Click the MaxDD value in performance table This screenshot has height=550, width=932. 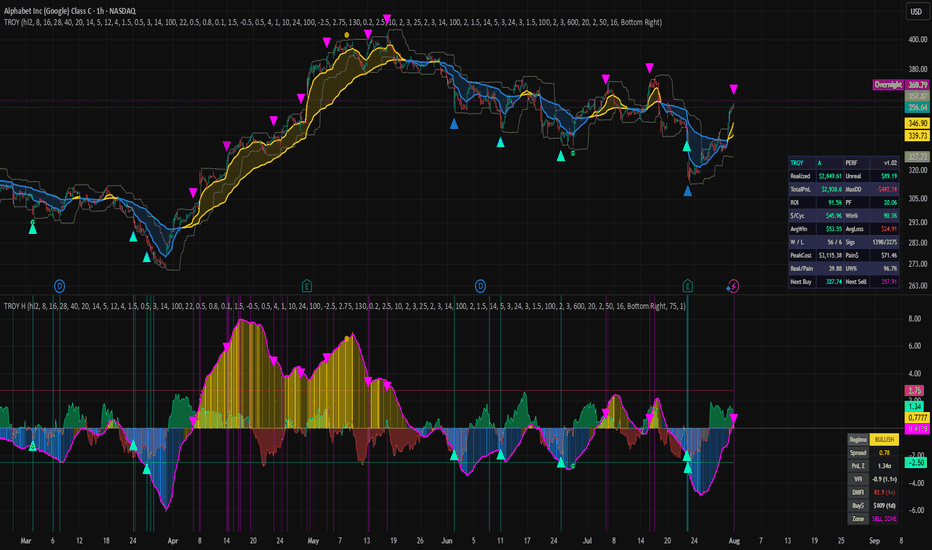pos(884,189)
